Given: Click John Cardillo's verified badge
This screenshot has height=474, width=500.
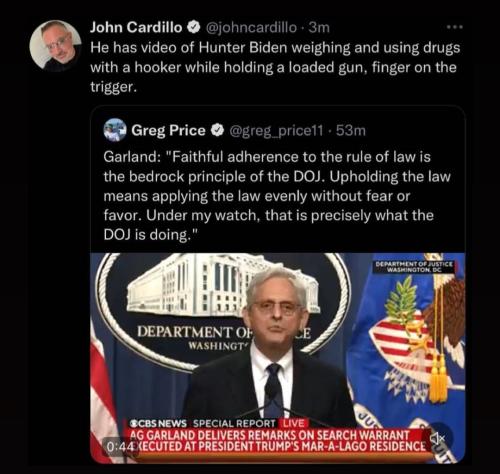Looking at the screenshot, I should [x=194, y=27].
